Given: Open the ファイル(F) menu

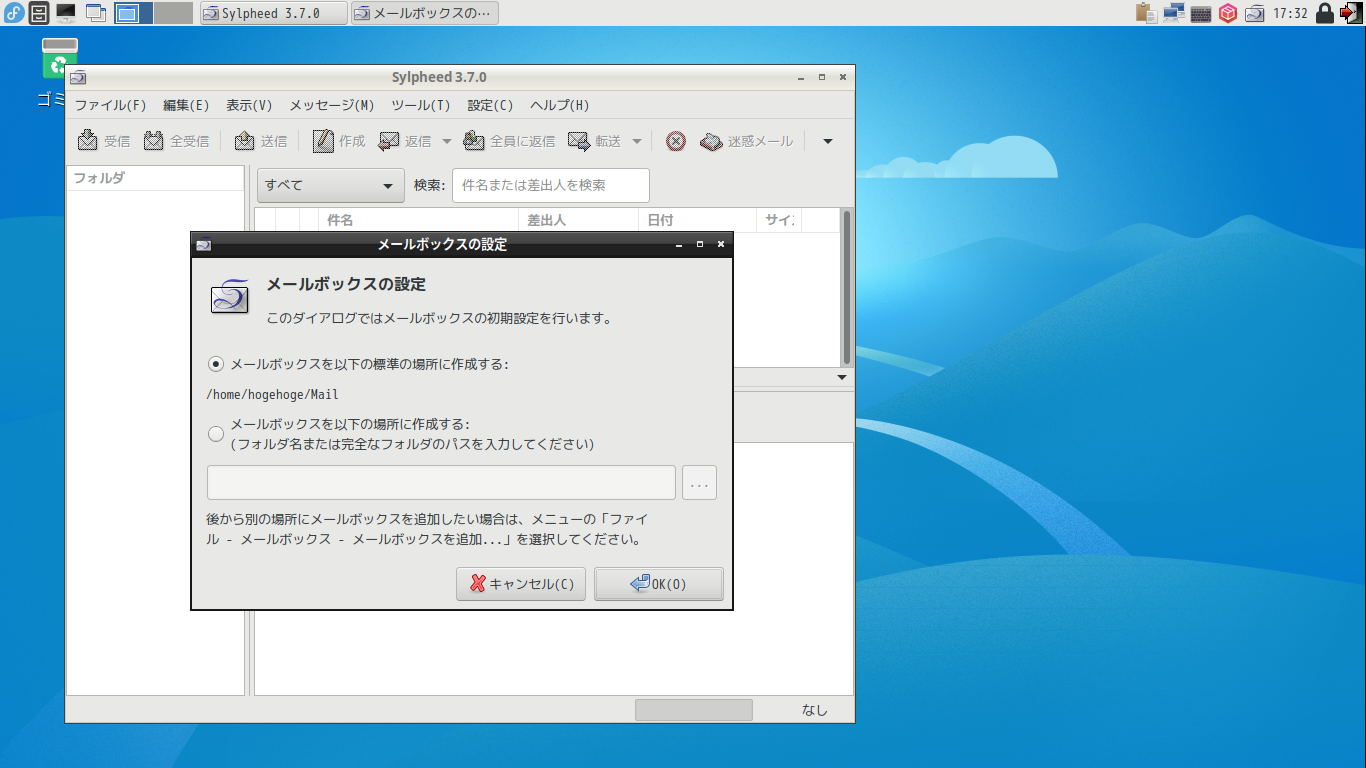Looking at the screenshot, I should [110, 105].
